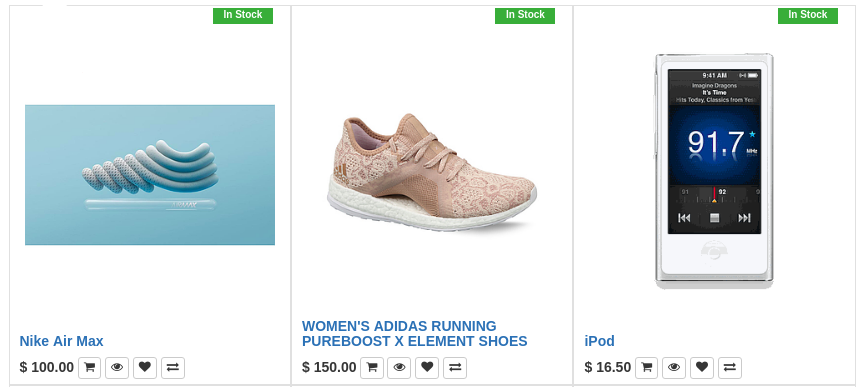Quick view the iPod product

point(674,368)
